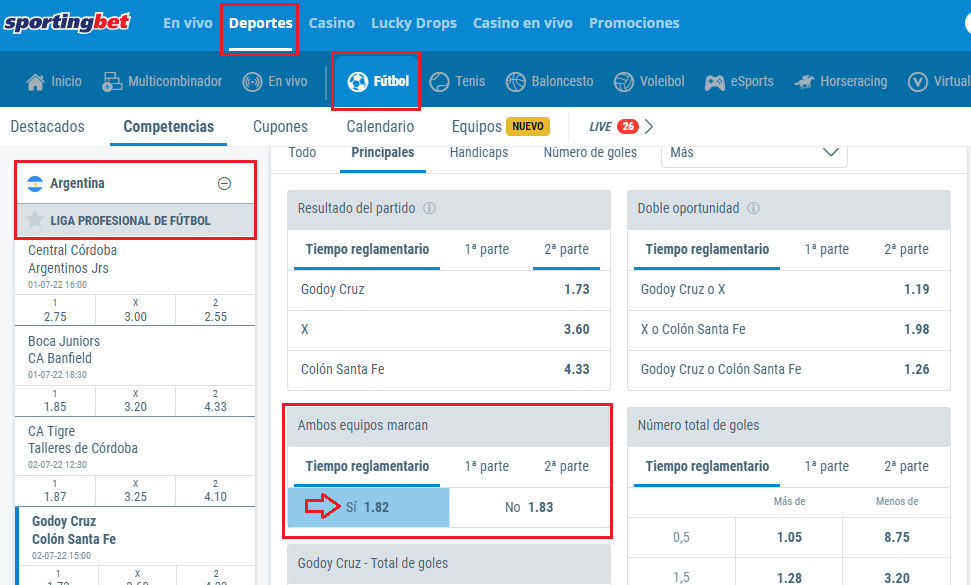Open the Promociones menu
Screen dimensions: 971x585
[634, 24]
